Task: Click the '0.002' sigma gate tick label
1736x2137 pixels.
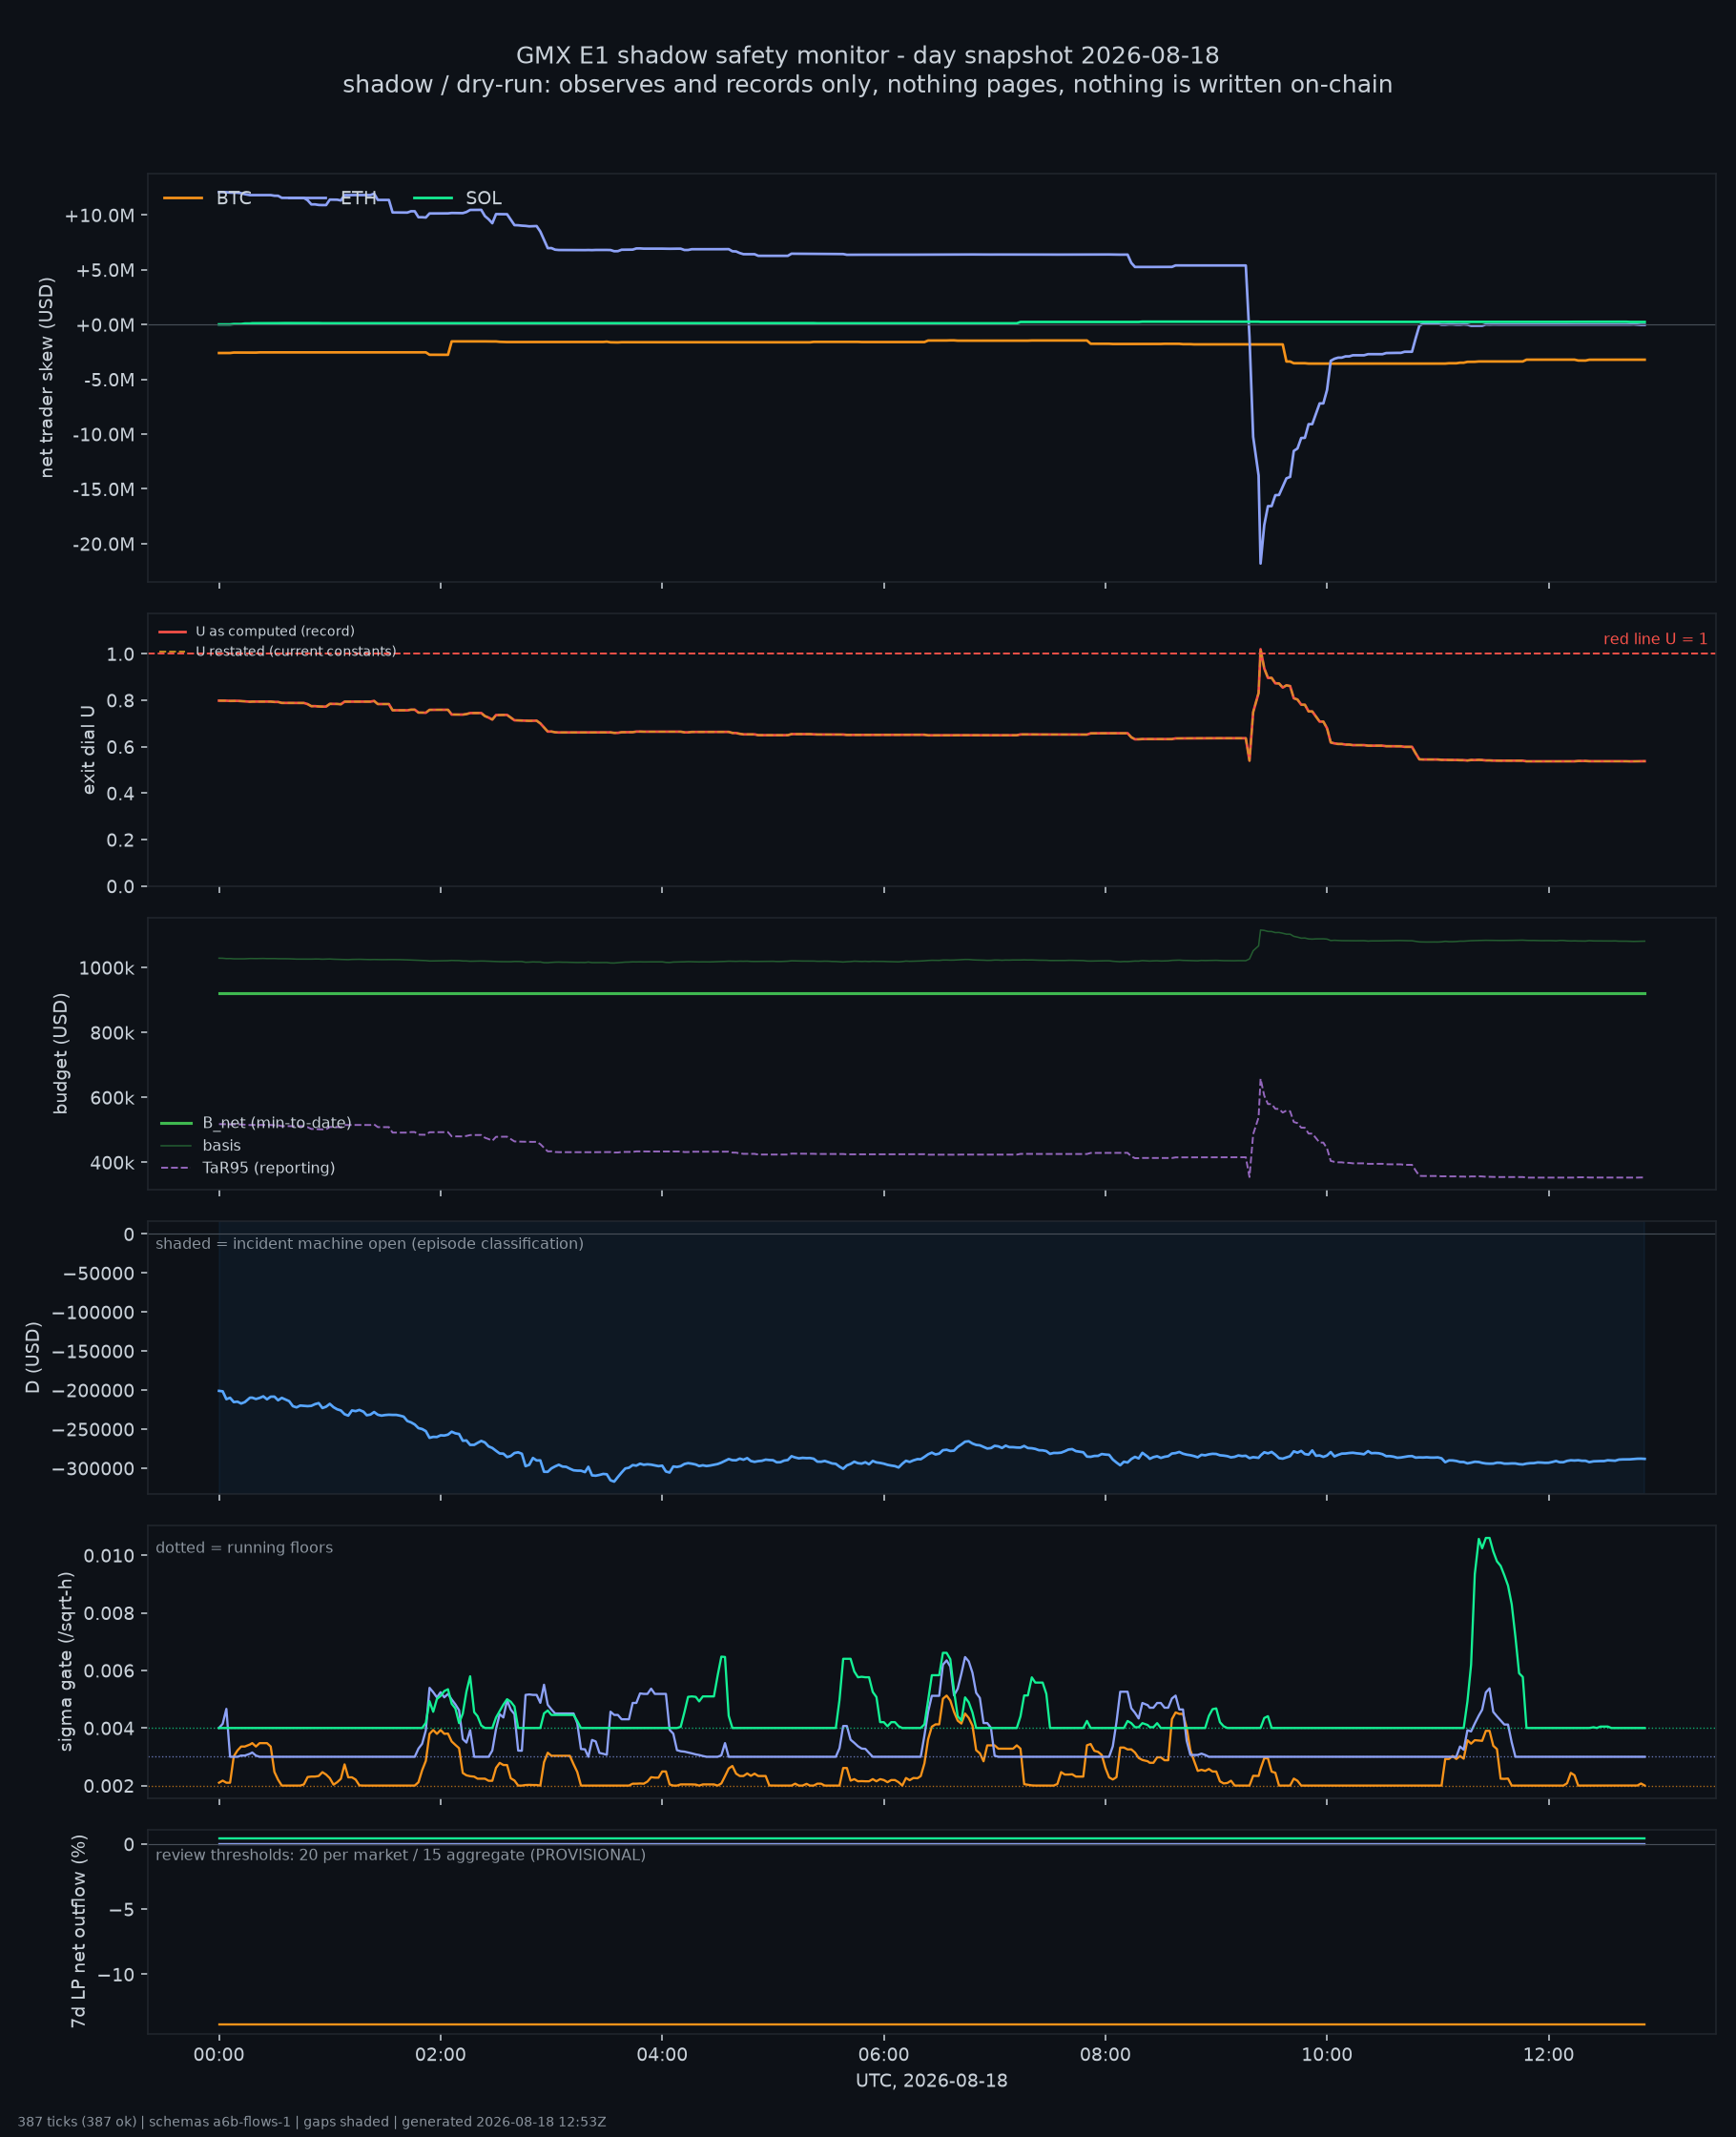Action: 111,1786
